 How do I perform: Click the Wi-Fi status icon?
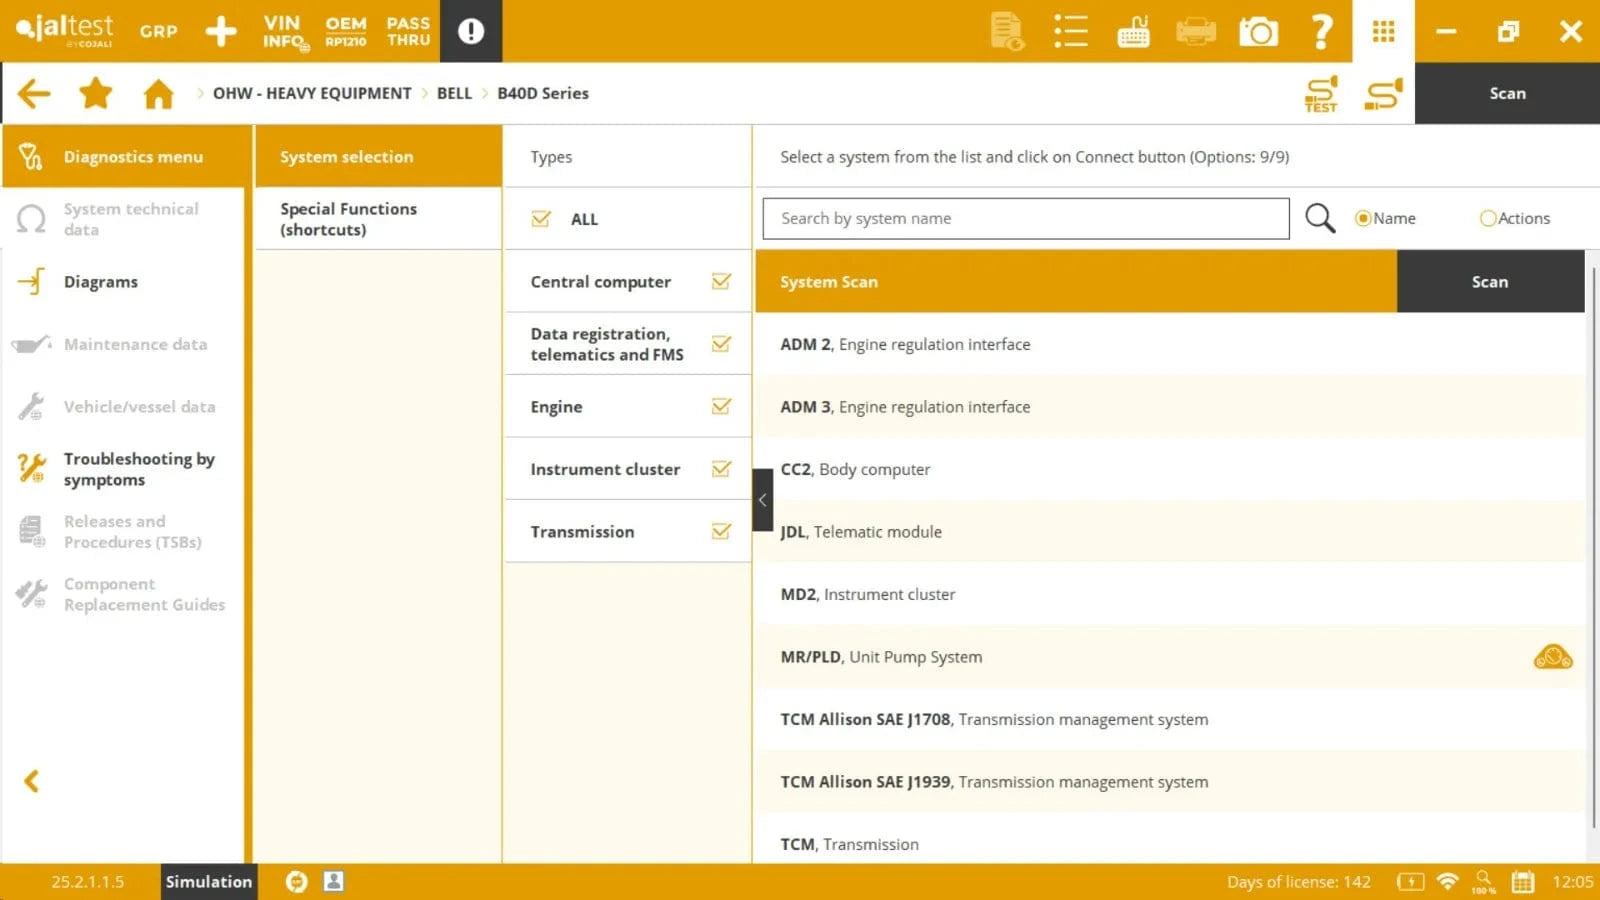tap(1447, 881)
